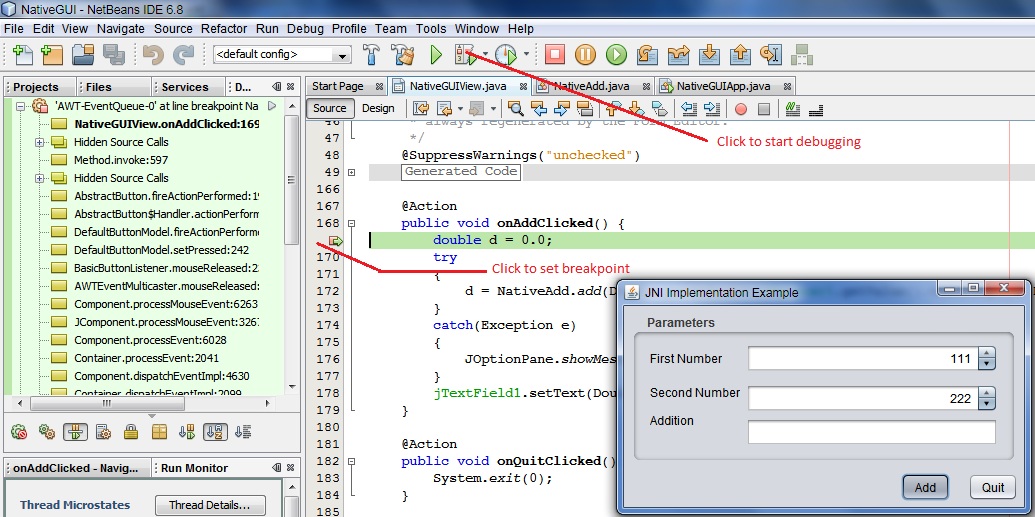Click the Run to Cursor icon

pos(771,55)
